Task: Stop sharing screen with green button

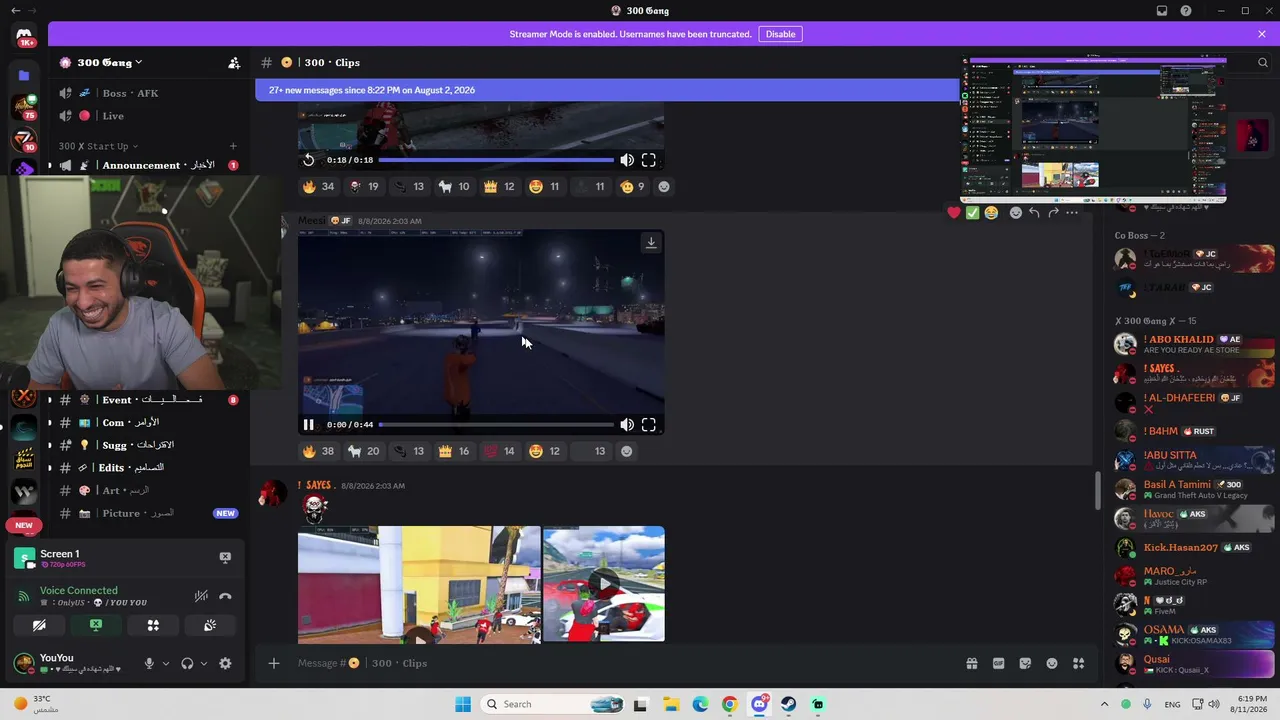Action: click(x=96, y=625)
